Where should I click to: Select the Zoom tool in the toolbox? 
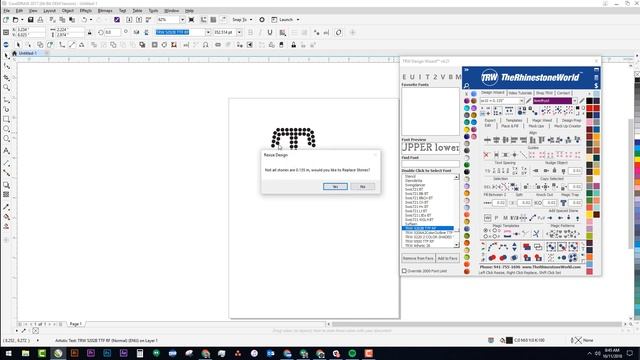[x=7, y=87]
